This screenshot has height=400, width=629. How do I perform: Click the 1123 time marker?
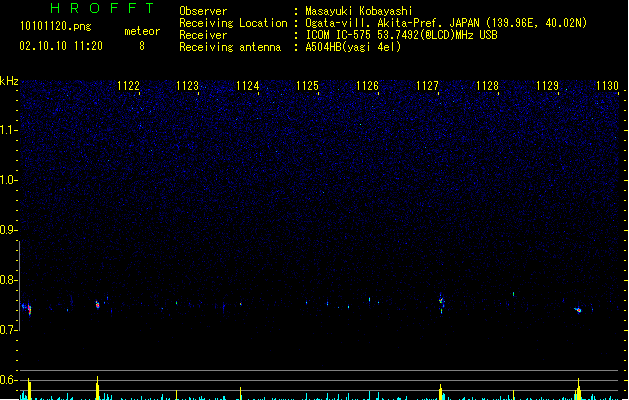[x=187, y=86]
